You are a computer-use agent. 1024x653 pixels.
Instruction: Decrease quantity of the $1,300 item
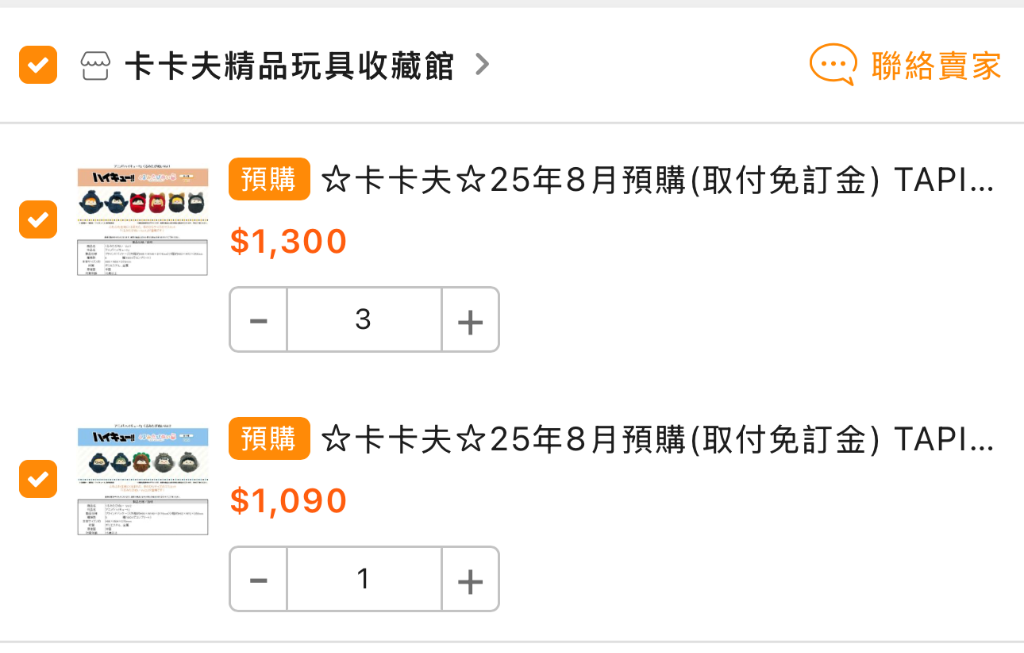click(259, 320)
